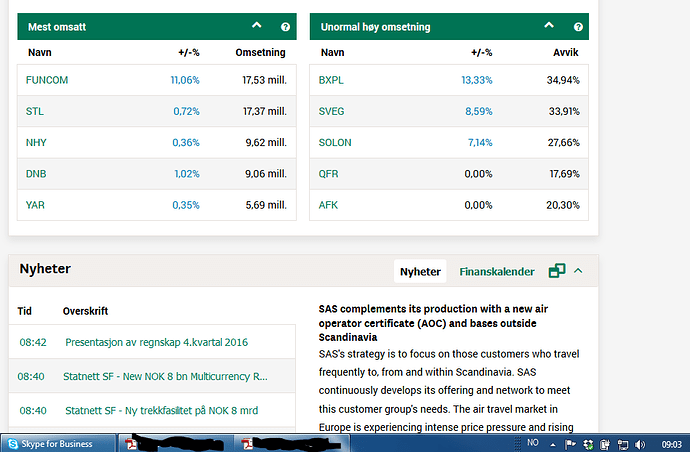The image size is (690, 452).
Task: Click SVEG's 8,59% change value
Action: (479, 111)
